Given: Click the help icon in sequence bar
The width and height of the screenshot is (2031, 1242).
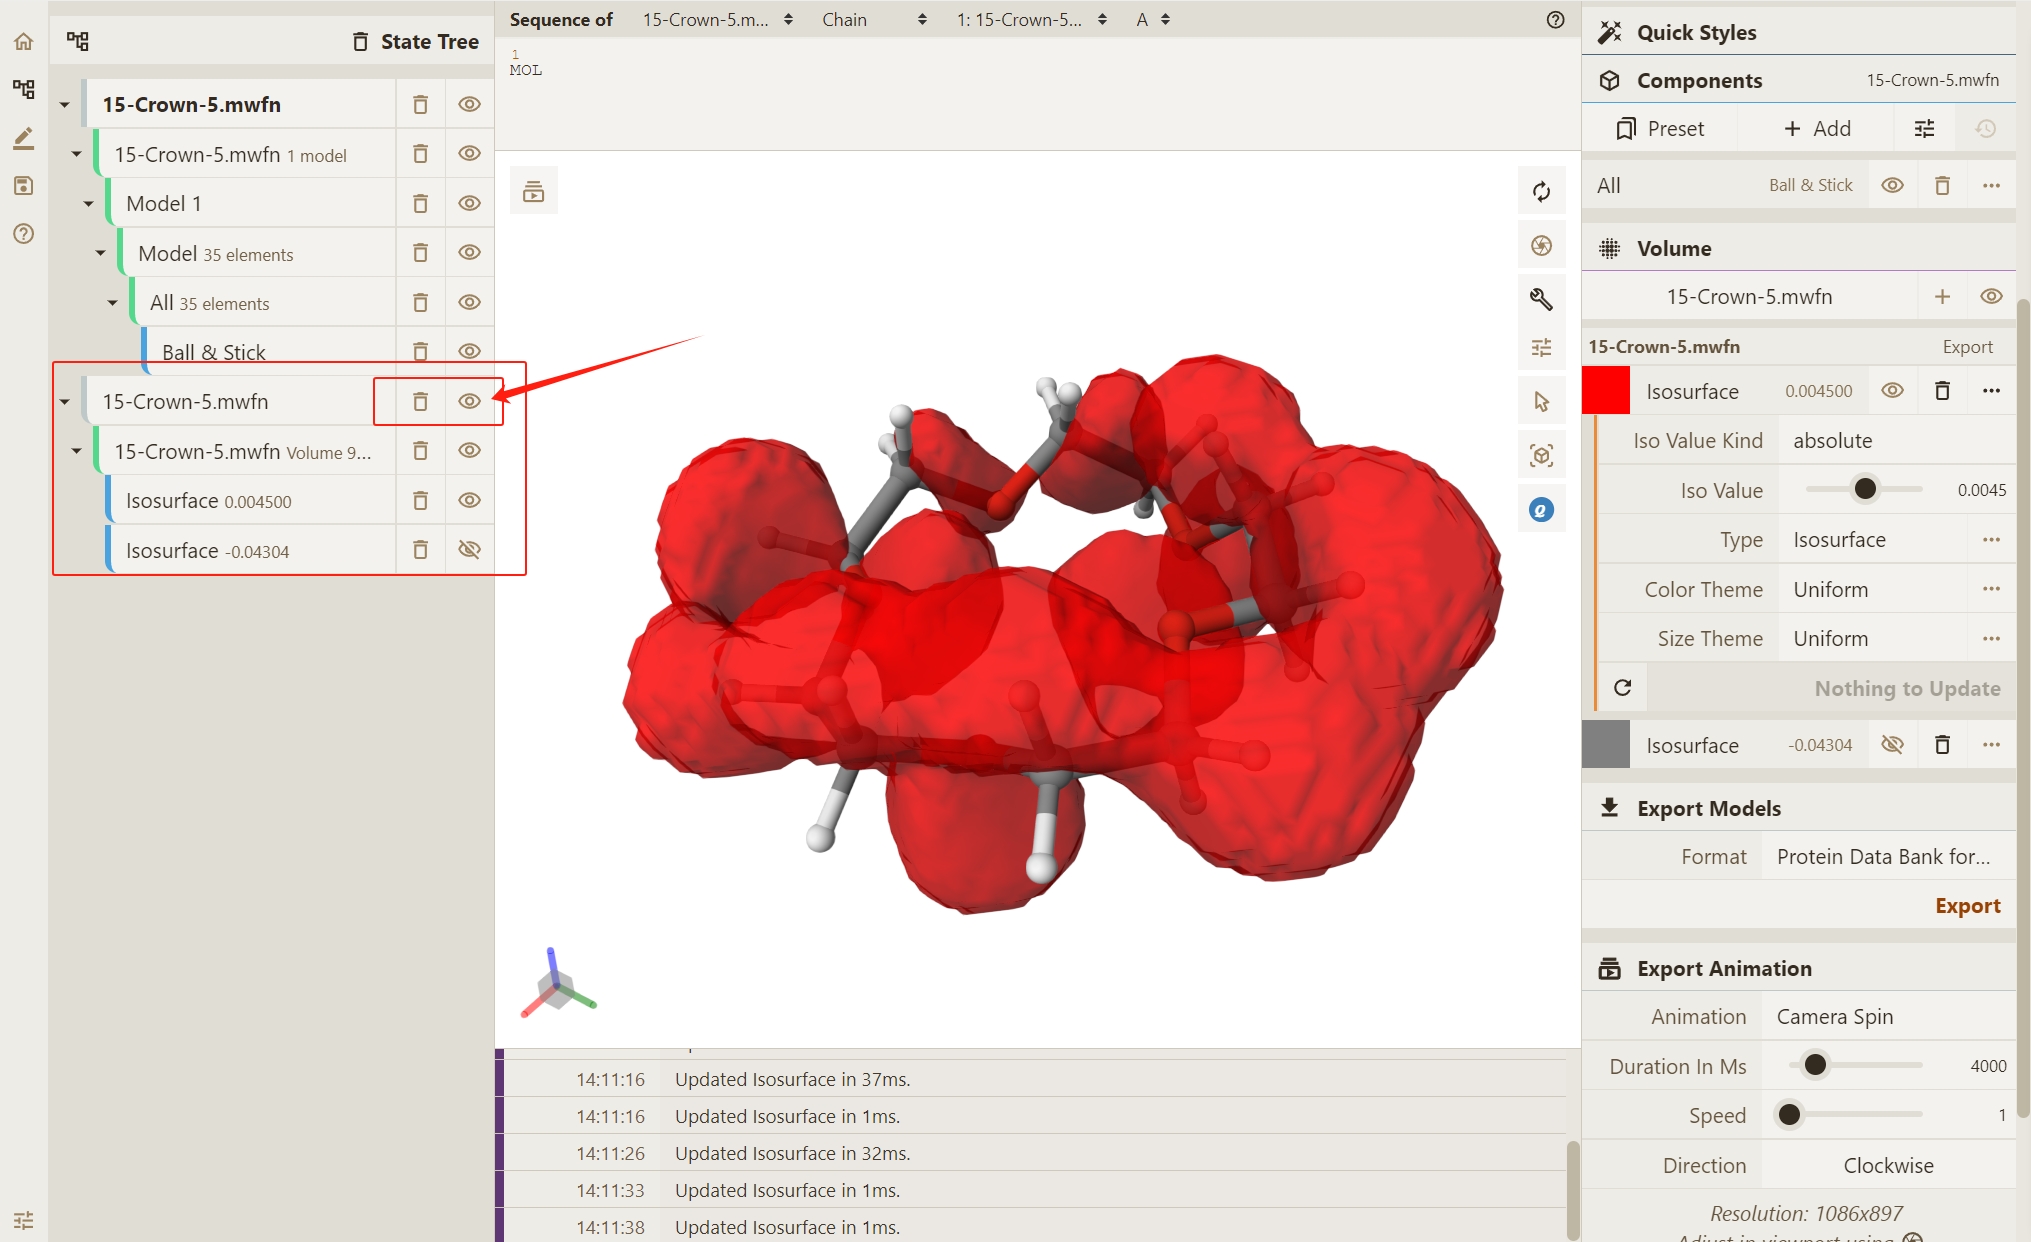Looking at the screenshot, I should [x=1554, y=20].
